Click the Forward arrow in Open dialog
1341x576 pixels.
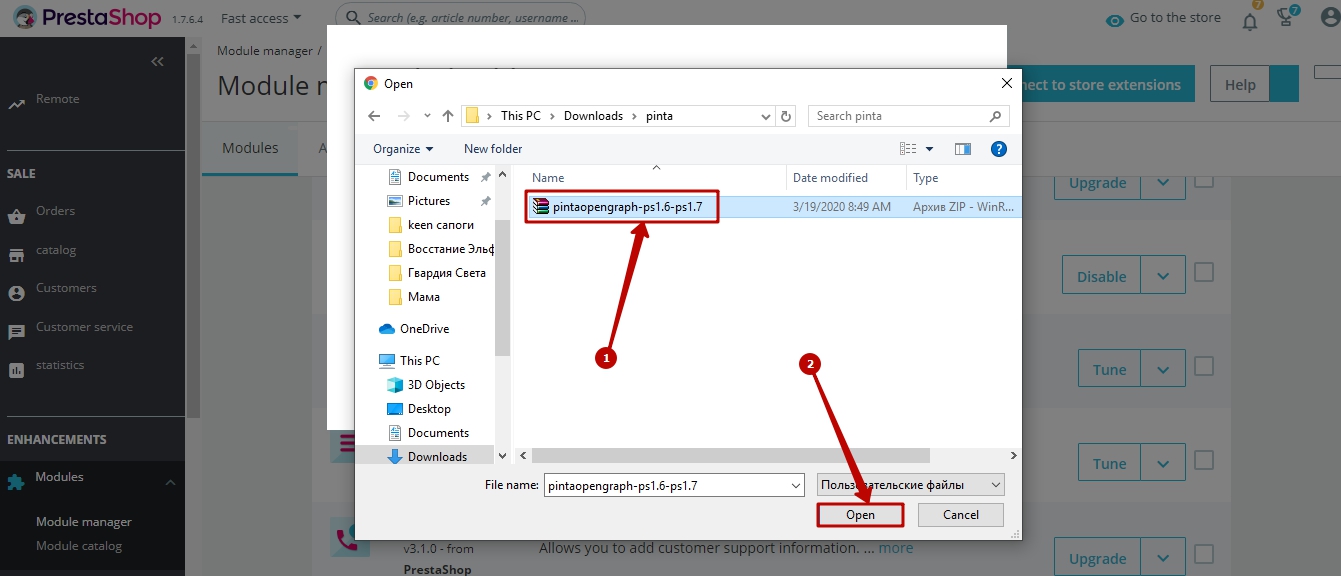click(403, 116)
